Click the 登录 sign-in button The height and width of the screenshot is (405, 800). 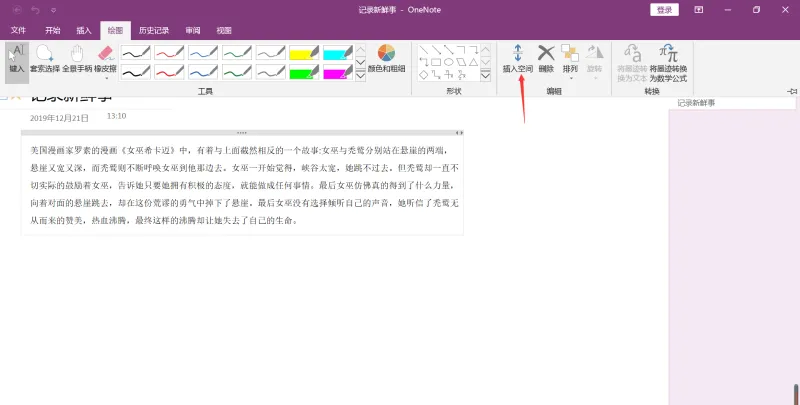tap(664, 10)
